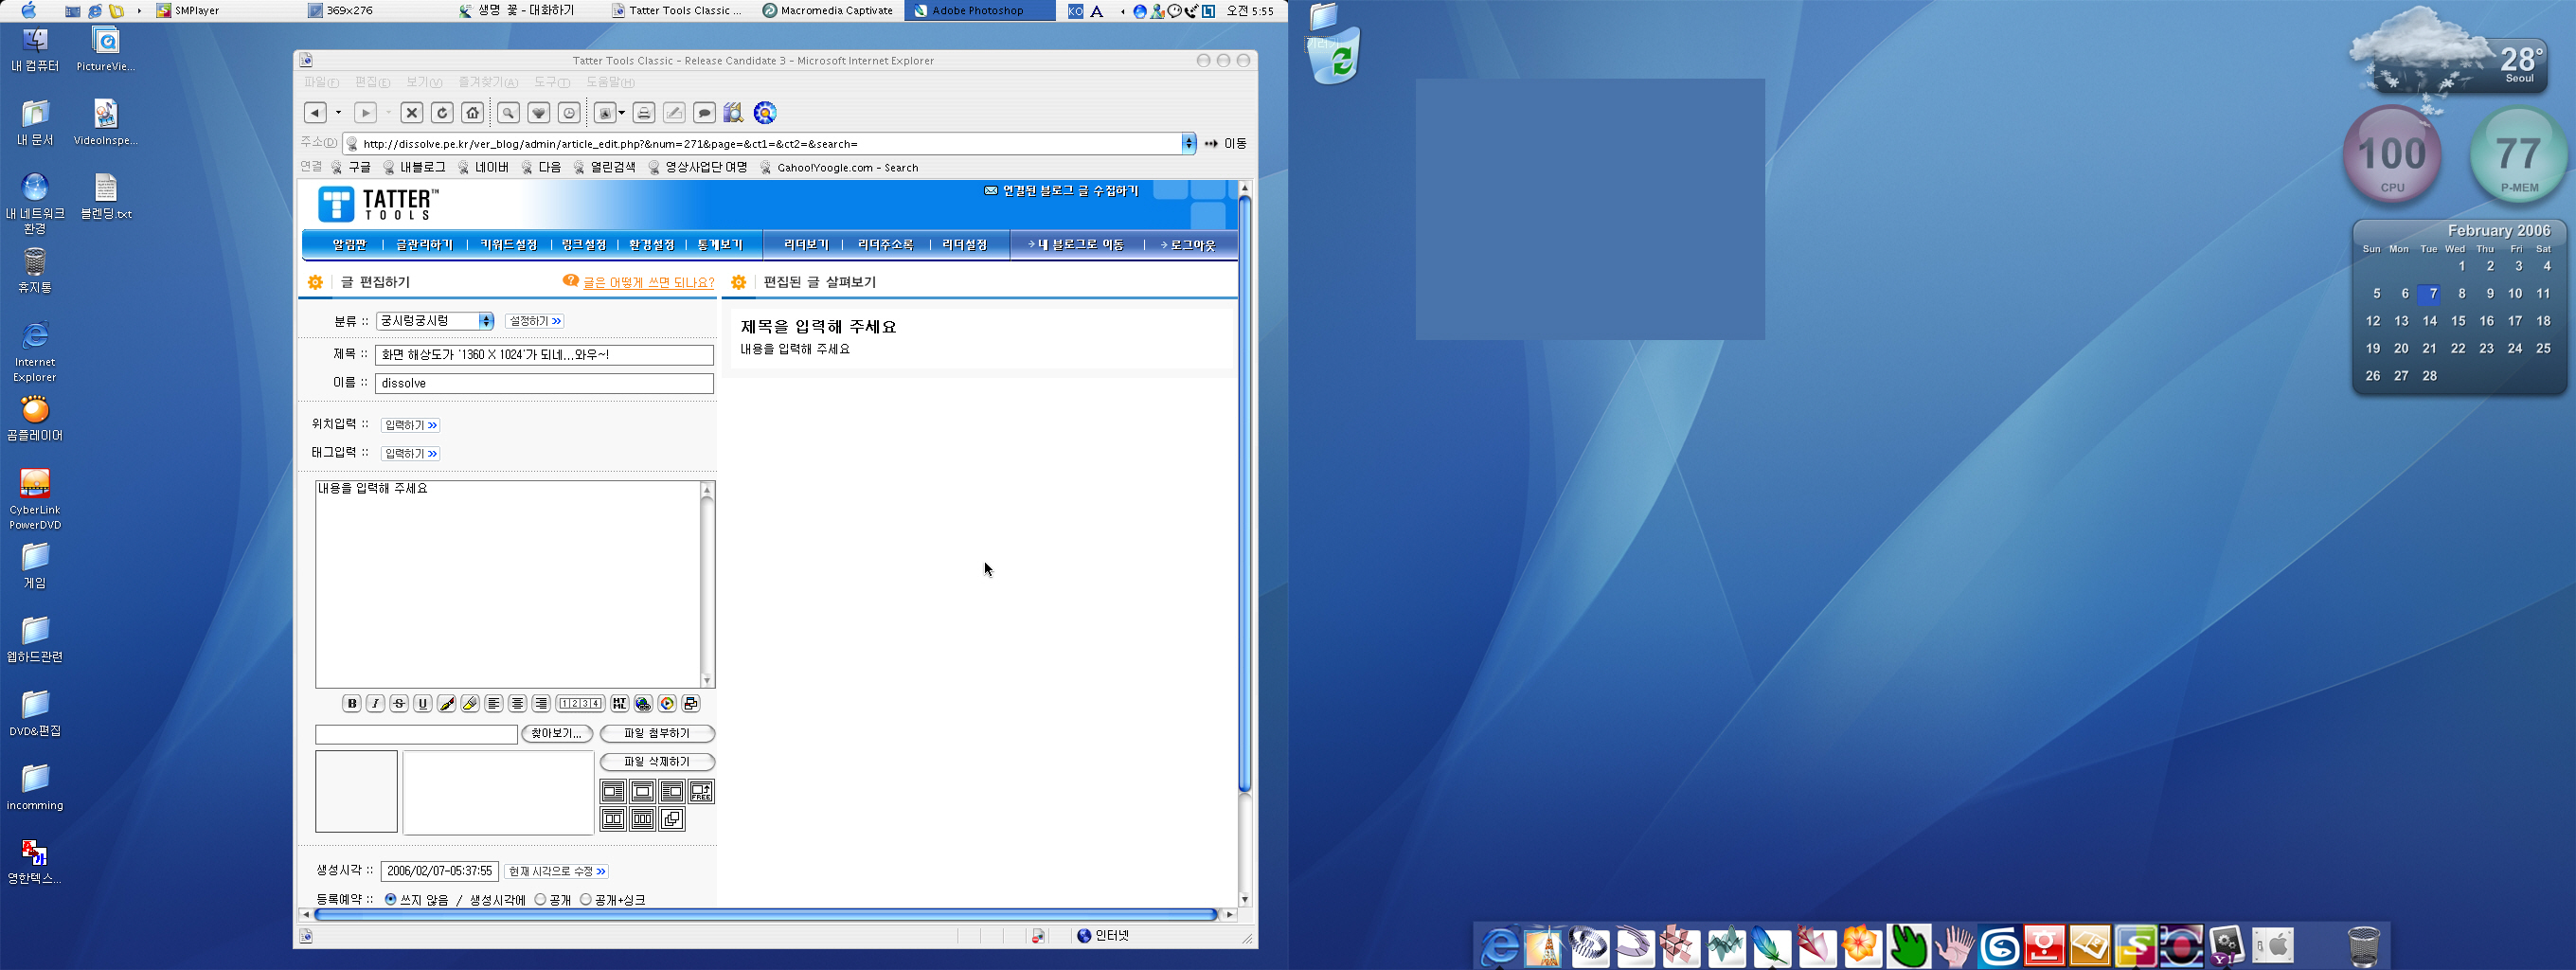Select the yellow highlighter tool

pyautogui.click(x=470, y=704)
